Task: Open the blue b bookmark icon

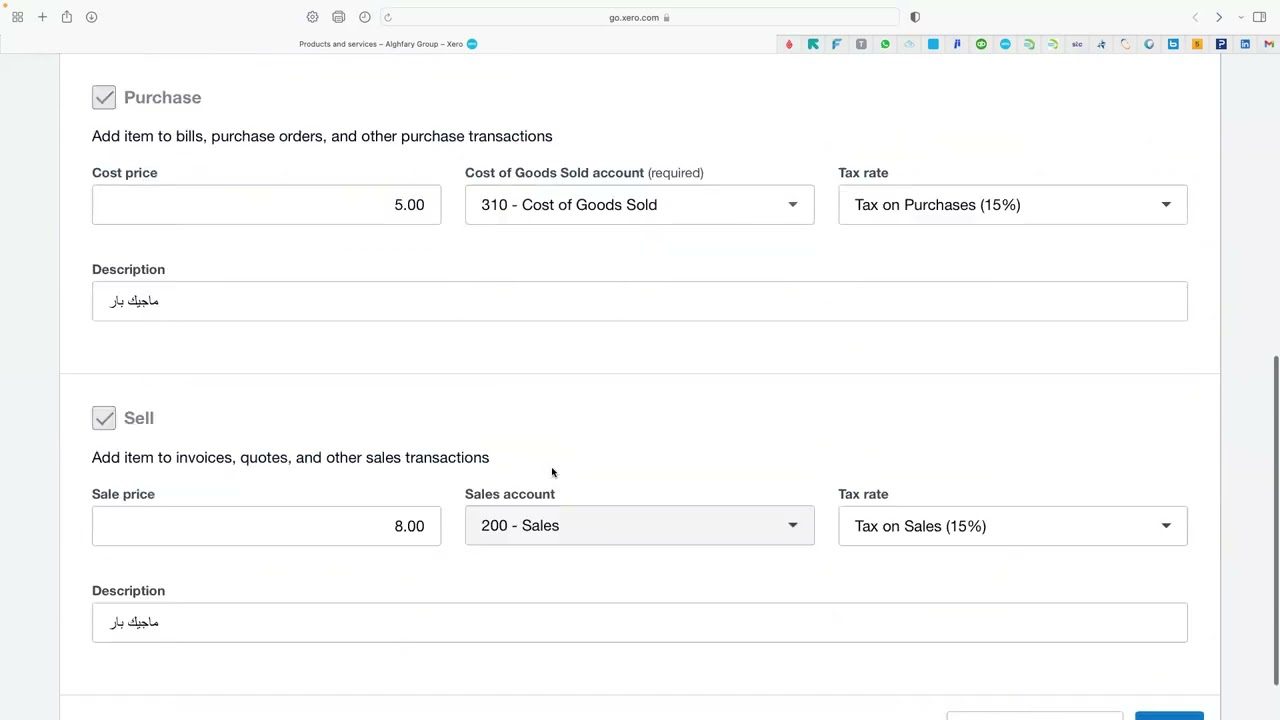Action: 1173,44
